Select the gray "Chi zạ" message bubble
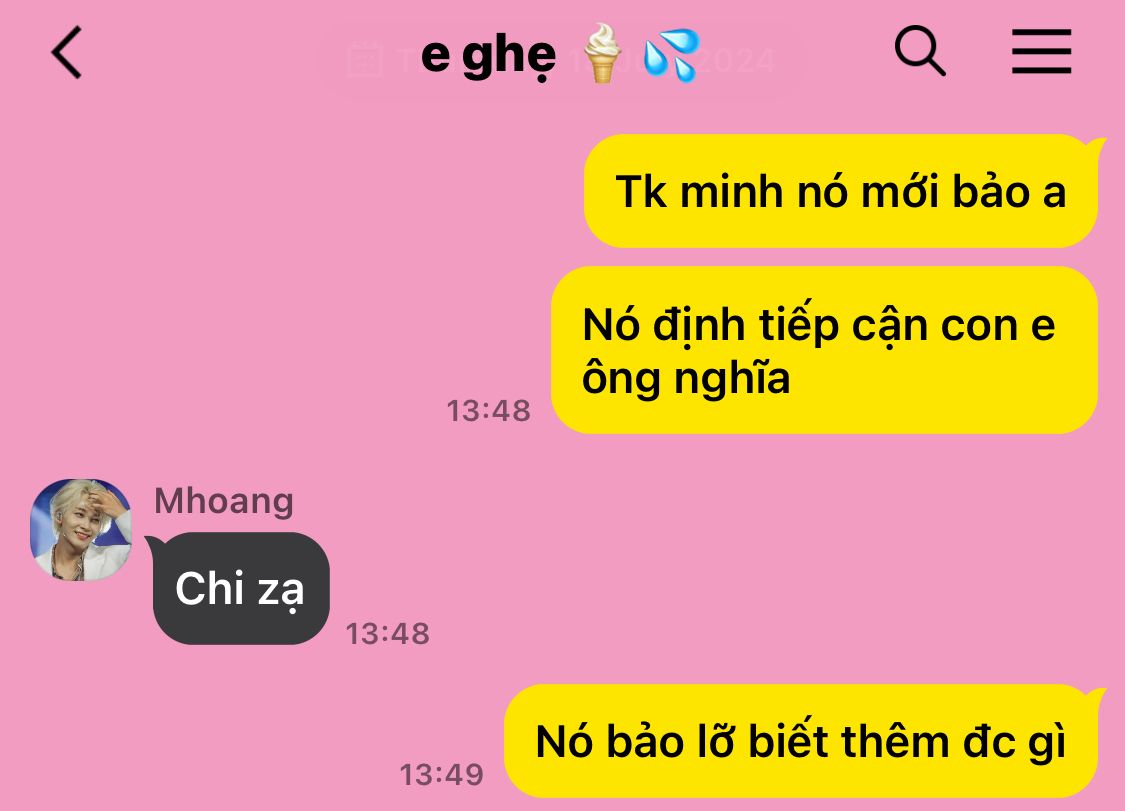The image size is (1125, 811). [x=241, y=589]
